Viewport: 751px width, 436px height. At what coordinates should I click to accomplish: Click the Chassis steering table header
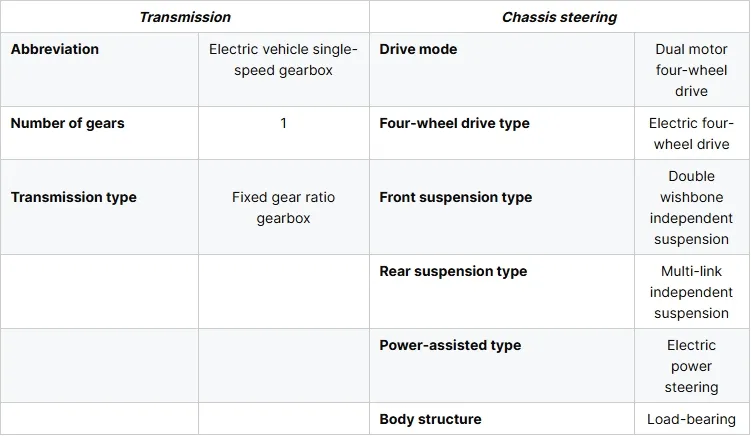click(x=559, y=17)
